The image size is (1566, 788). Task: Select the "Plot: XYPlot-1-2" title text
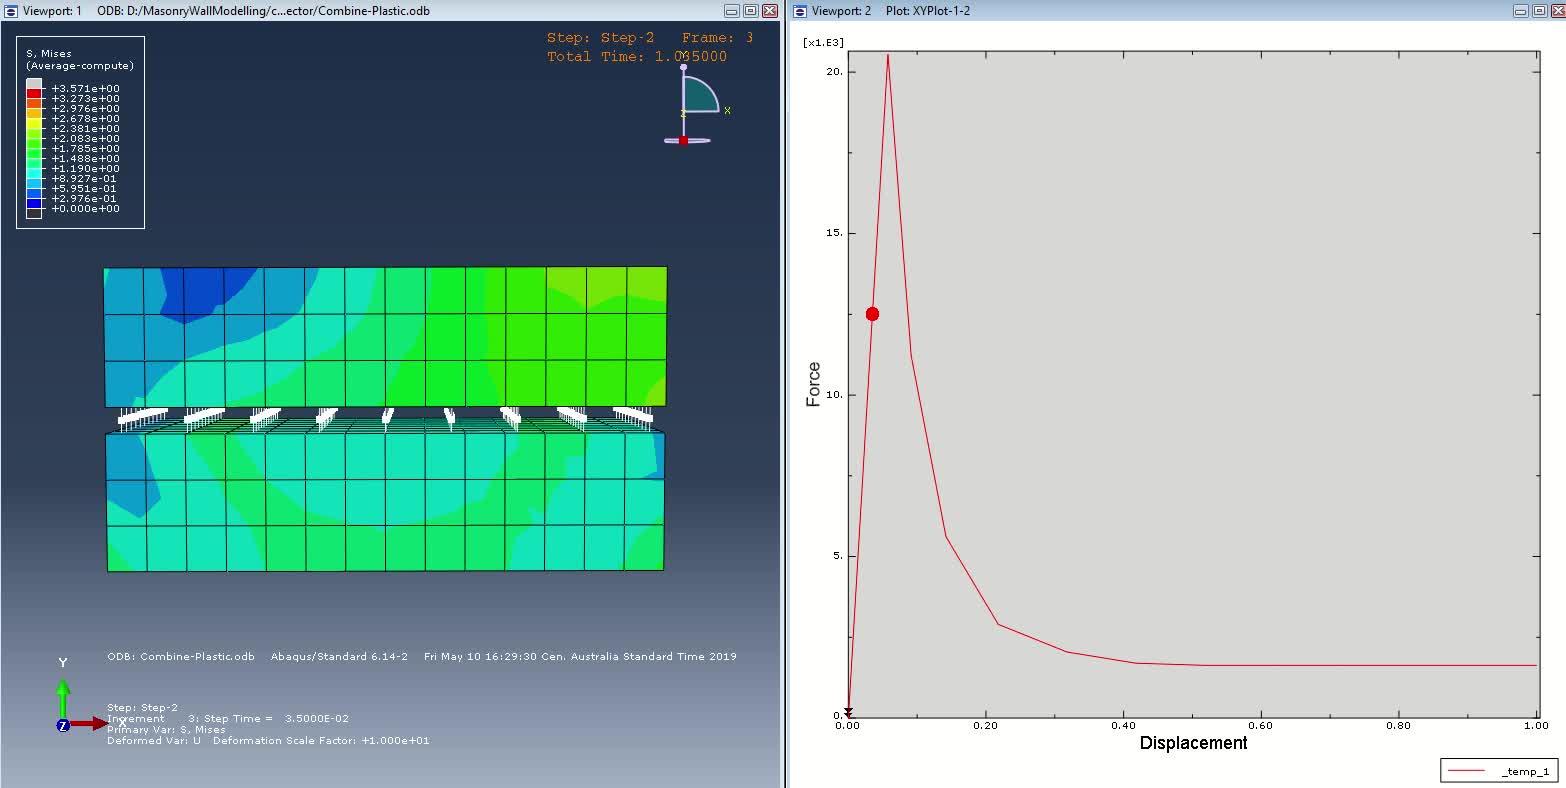coord(928,11)
